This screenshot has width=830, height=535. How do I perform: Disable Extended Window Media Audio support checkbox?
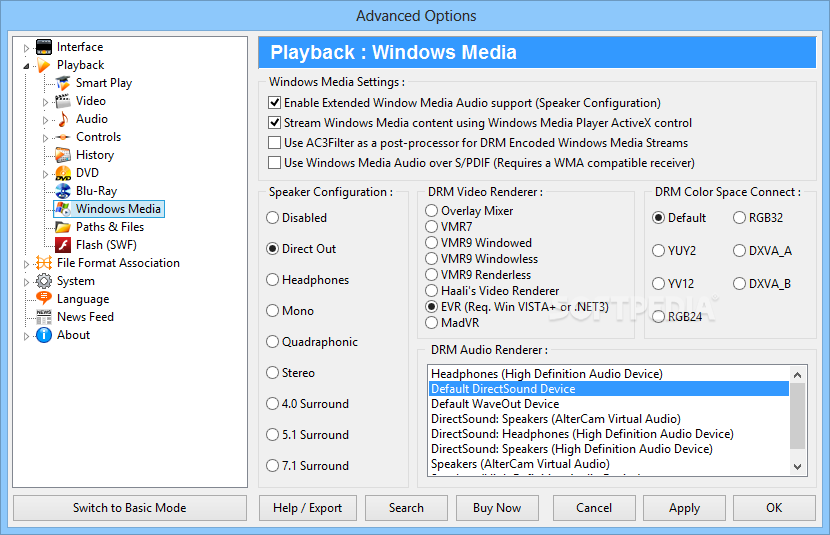tap(274, 103)
